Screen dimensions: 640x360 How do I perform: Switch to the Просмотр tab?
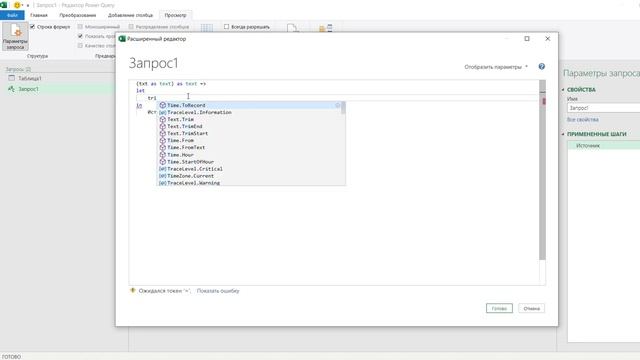pyautogui.click(x=176, y=15)
